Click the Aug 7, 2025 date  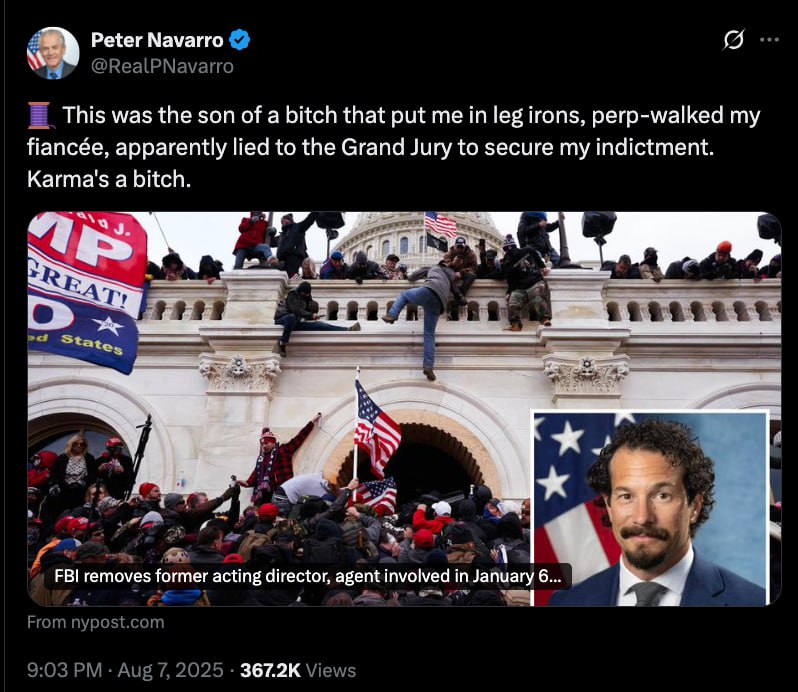[170, 670]
